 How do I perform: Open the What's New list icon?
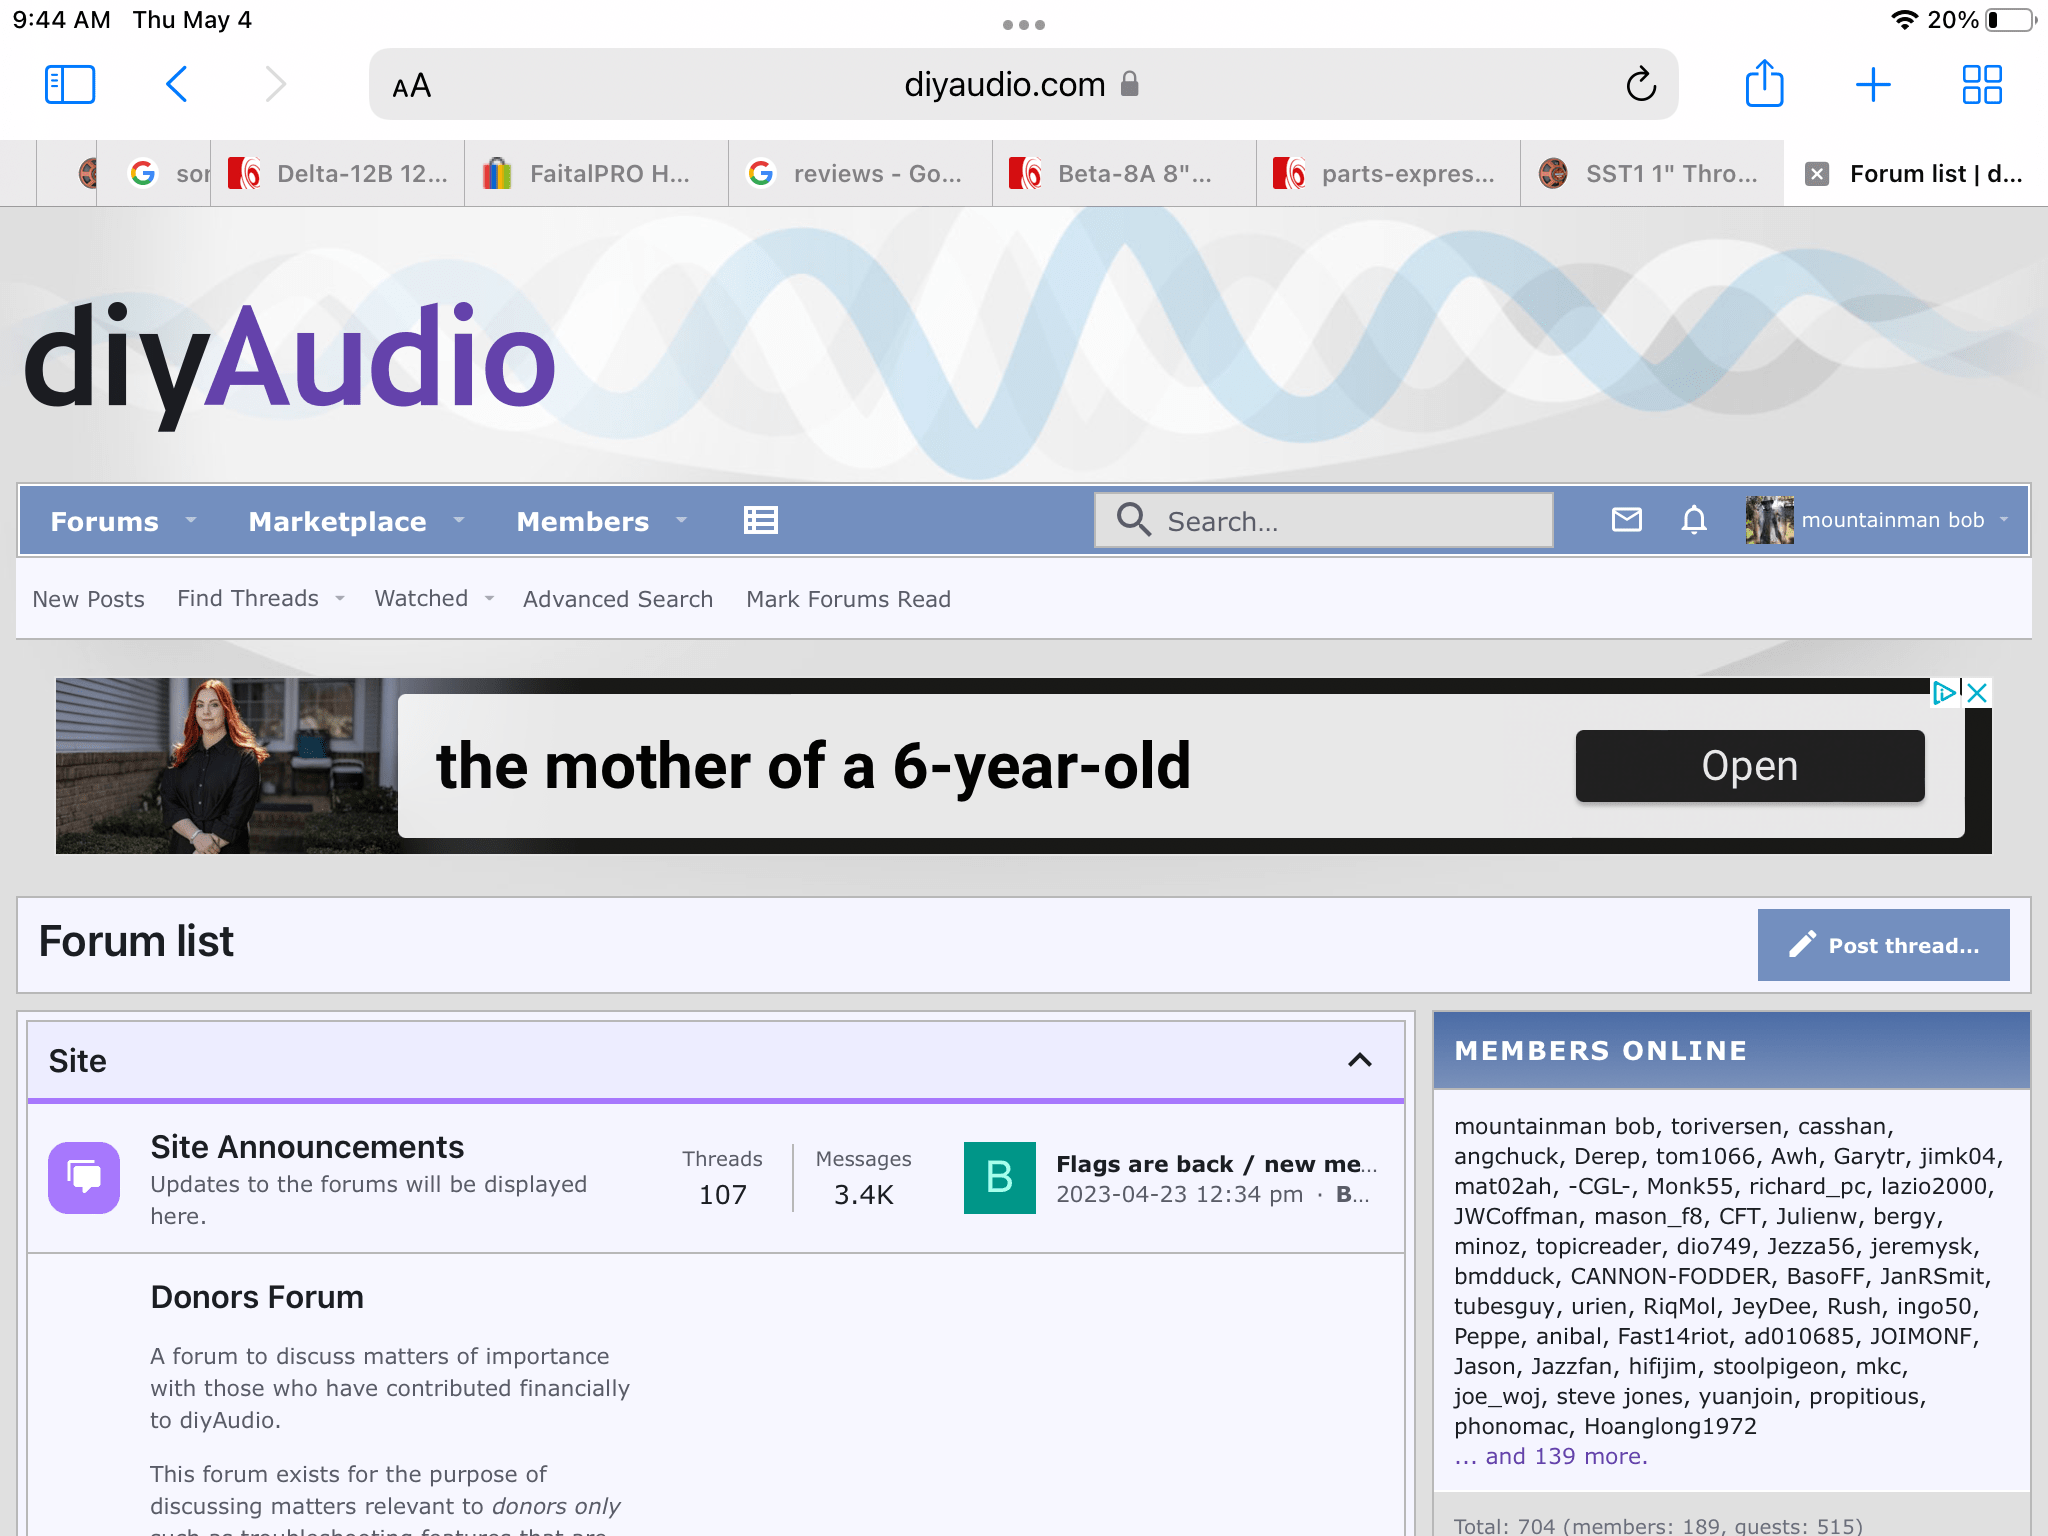(761, 520)
